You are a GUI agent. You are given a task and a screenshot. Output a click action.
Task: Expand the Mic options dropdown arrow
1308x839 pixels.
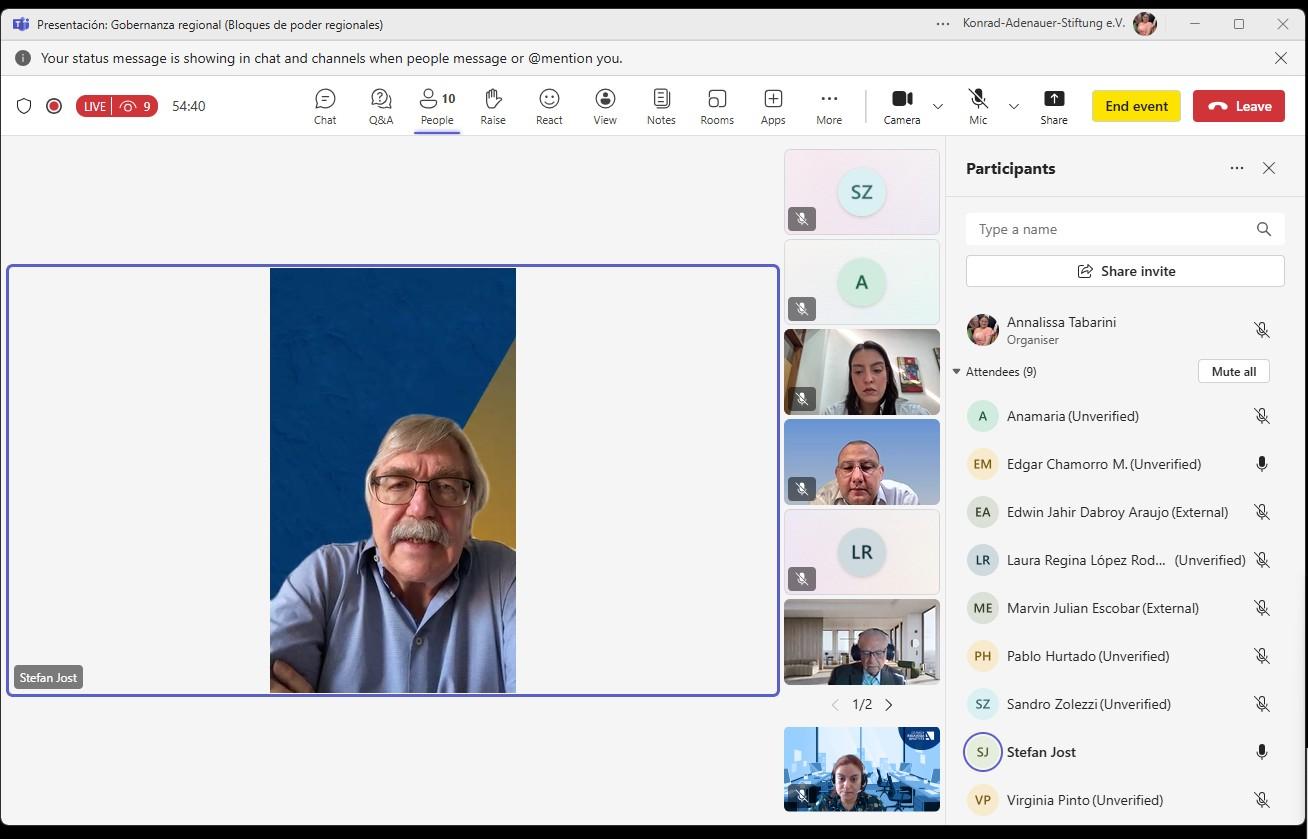(x=1014, y=106)
